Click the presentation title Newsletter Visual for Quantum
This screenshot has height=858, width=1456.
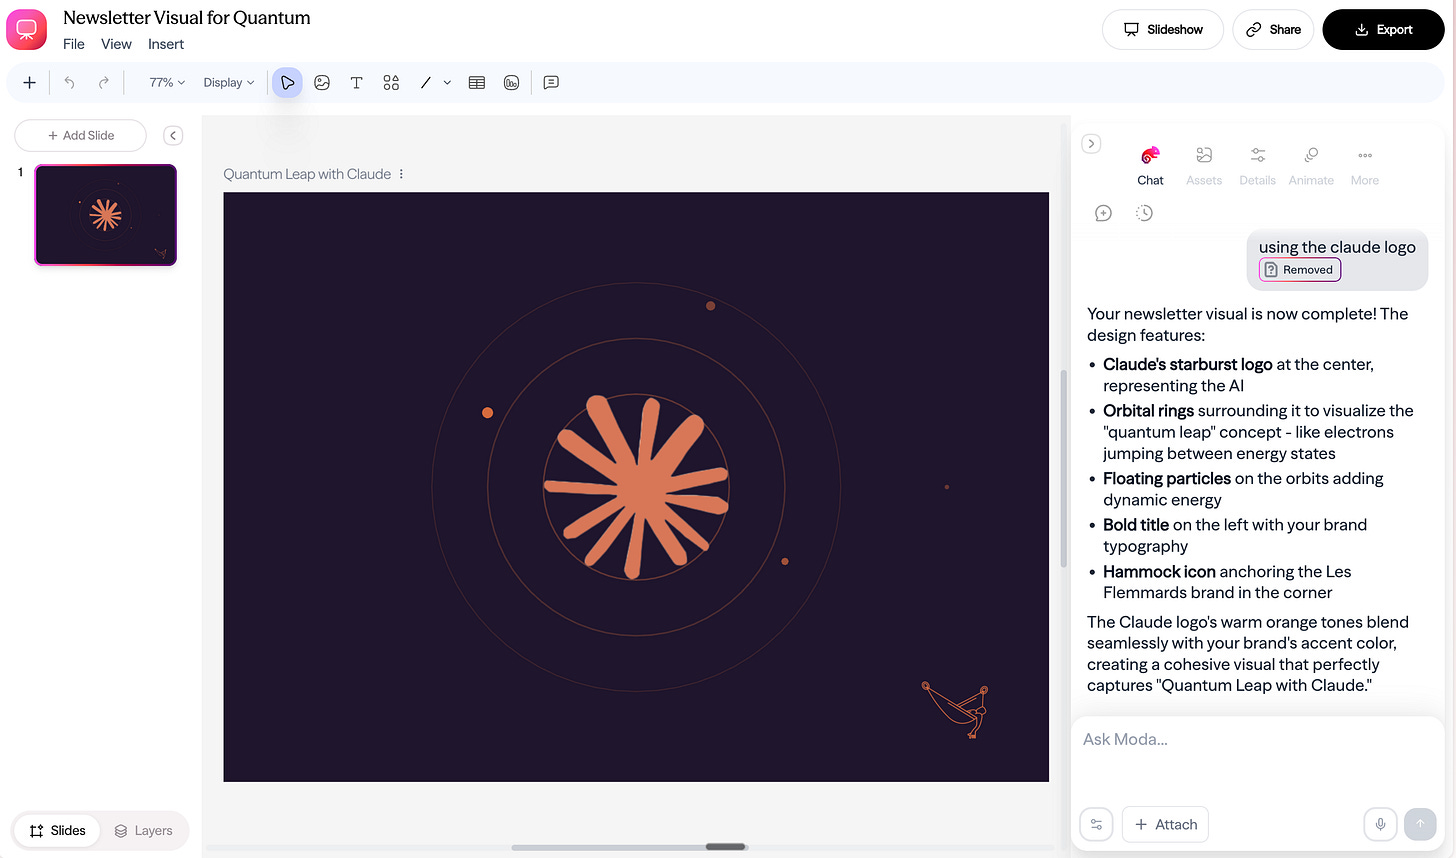tap(187, 18)
